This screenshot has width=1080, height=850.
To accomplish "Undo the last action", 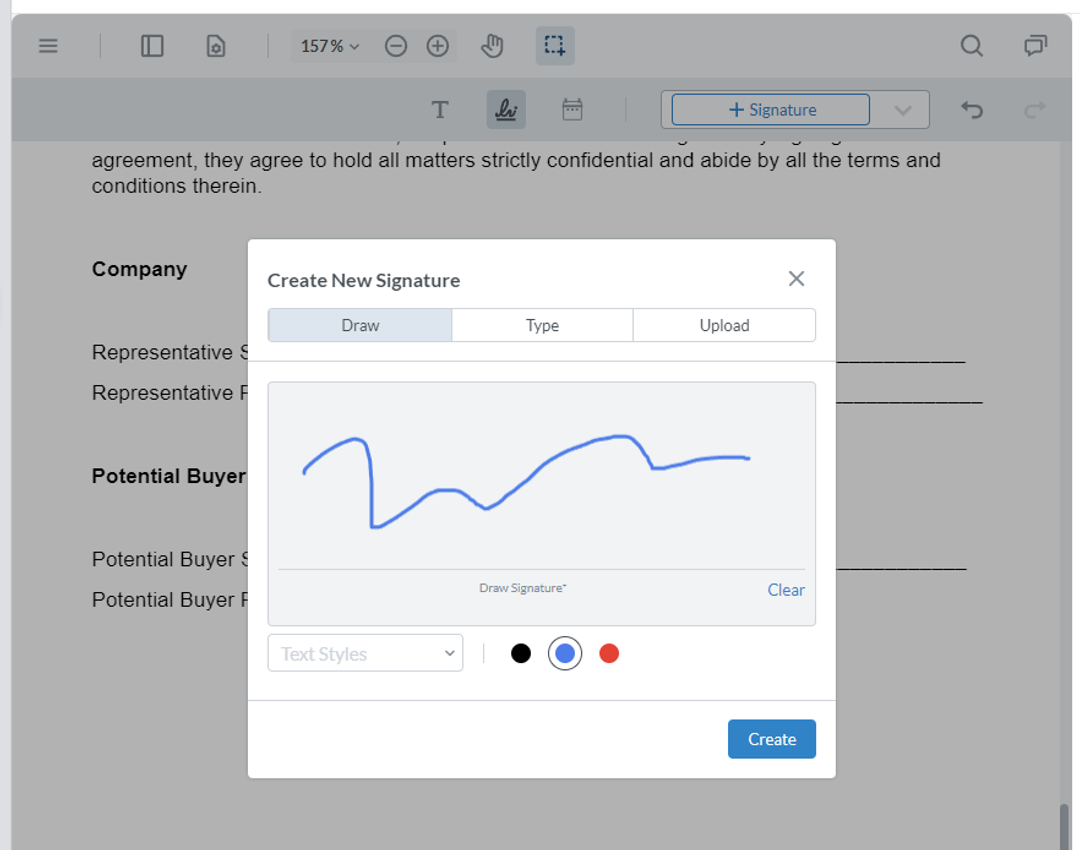I will (x=972, y=110).
